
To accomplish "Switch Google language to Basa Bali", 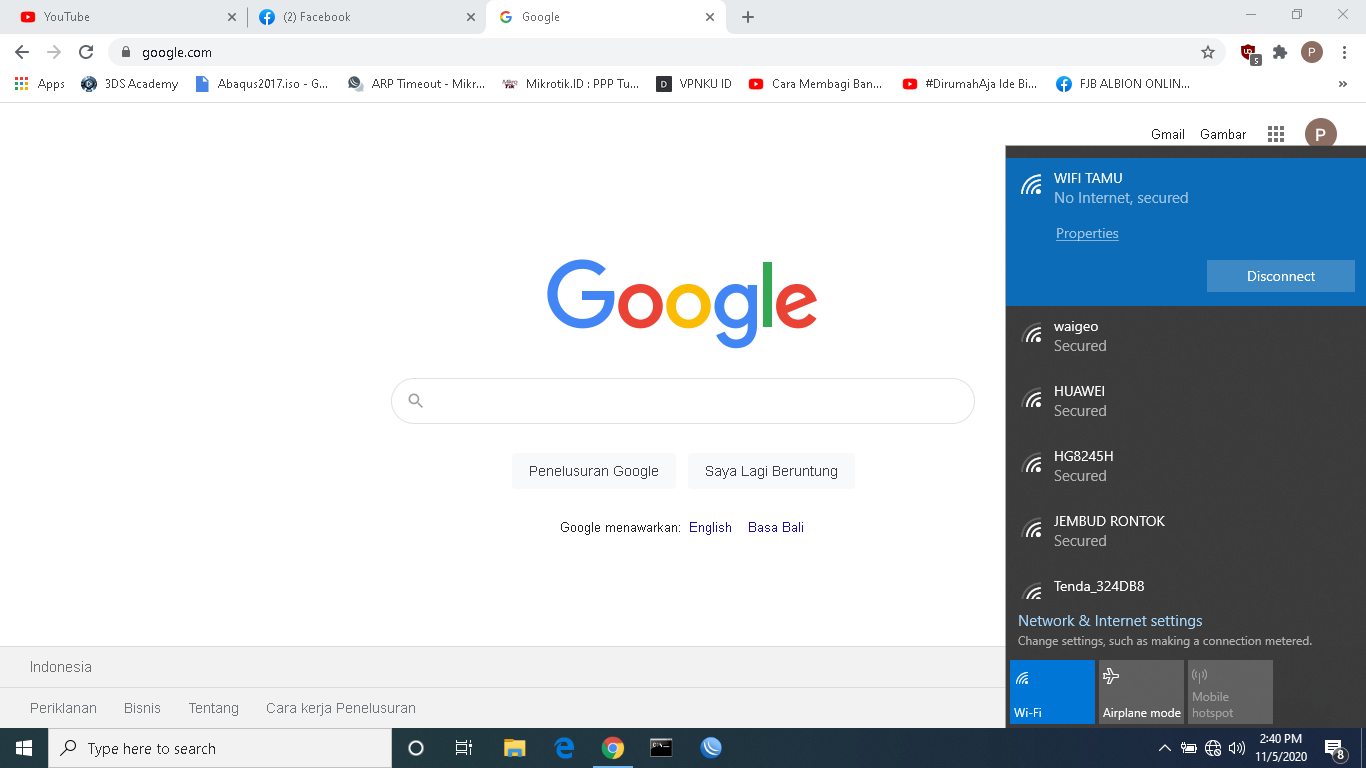I will click(x=776, y=527).
